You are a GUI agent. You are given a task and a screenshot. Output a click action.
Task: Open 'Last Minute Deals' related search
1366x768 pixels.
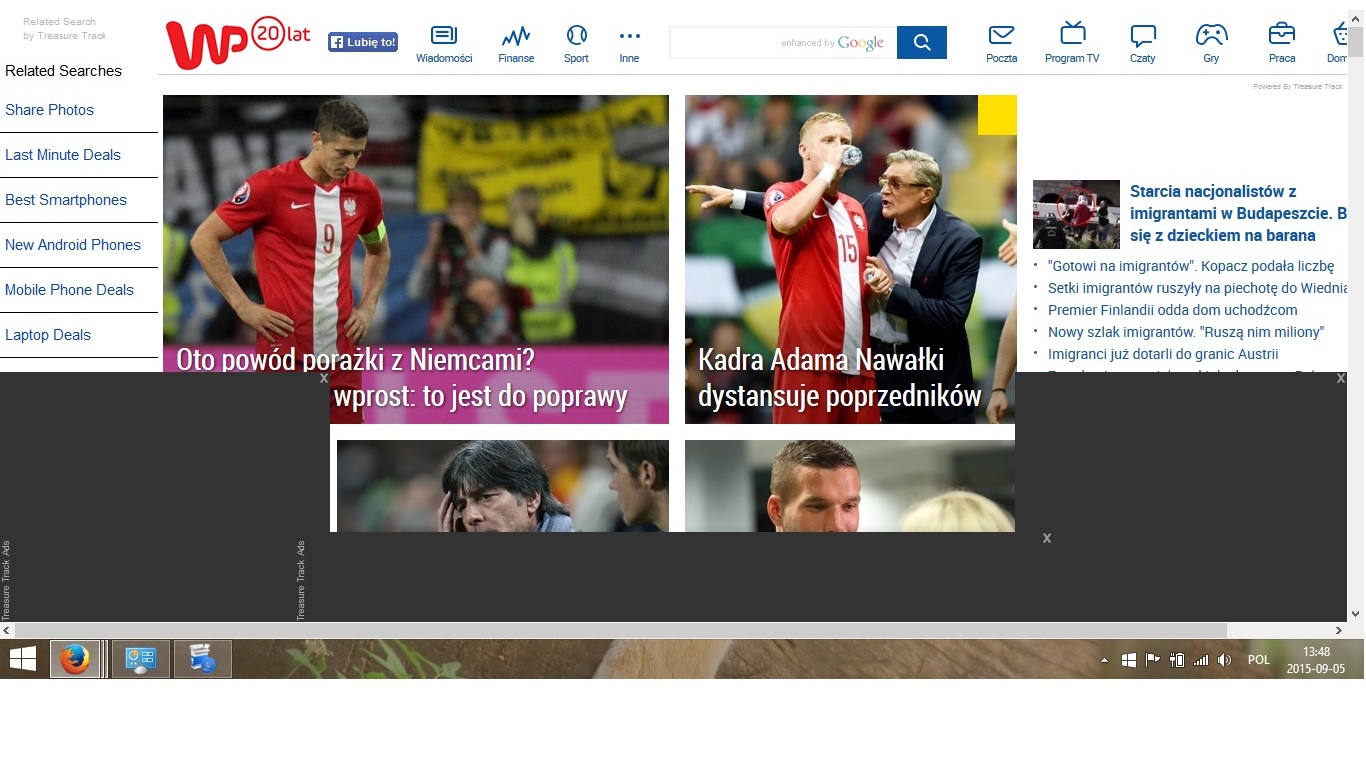(x=63, y=155)
